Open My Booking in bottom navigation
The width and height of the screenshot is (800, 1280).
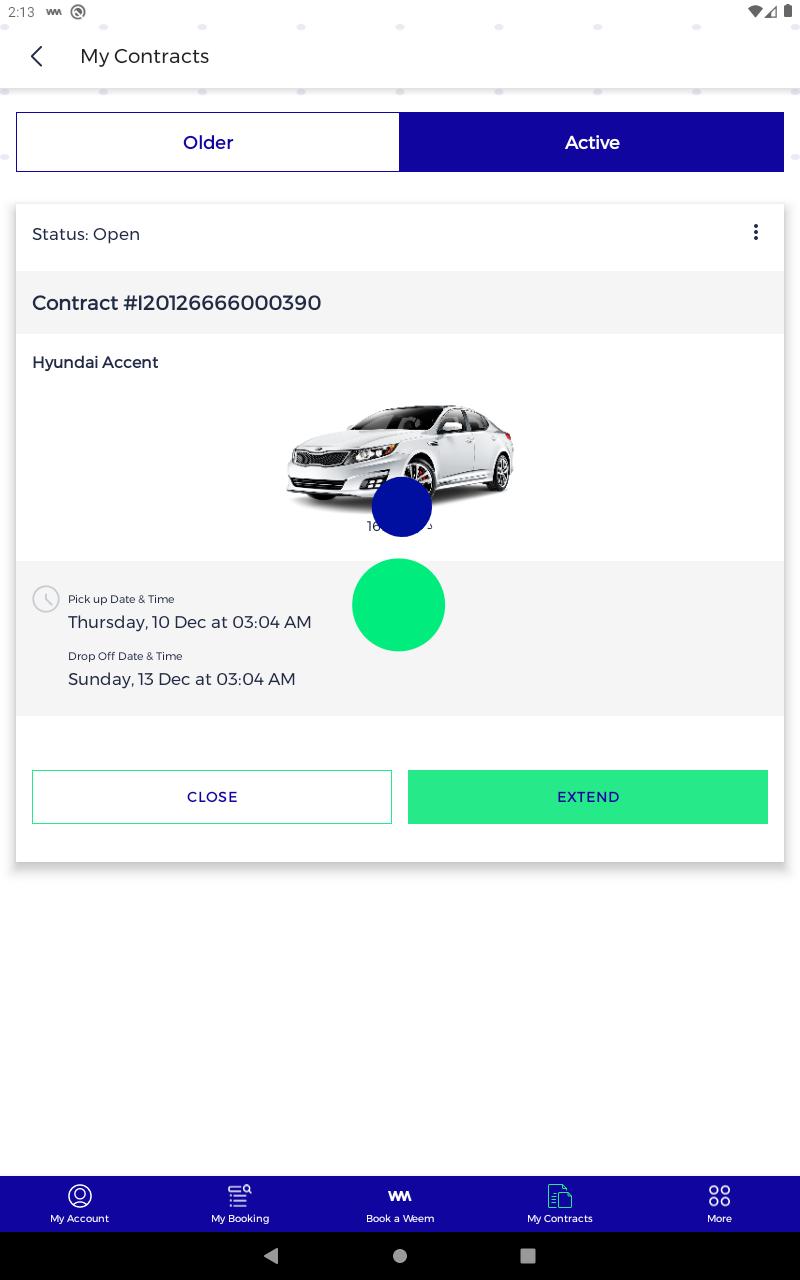click(240, 1203)
